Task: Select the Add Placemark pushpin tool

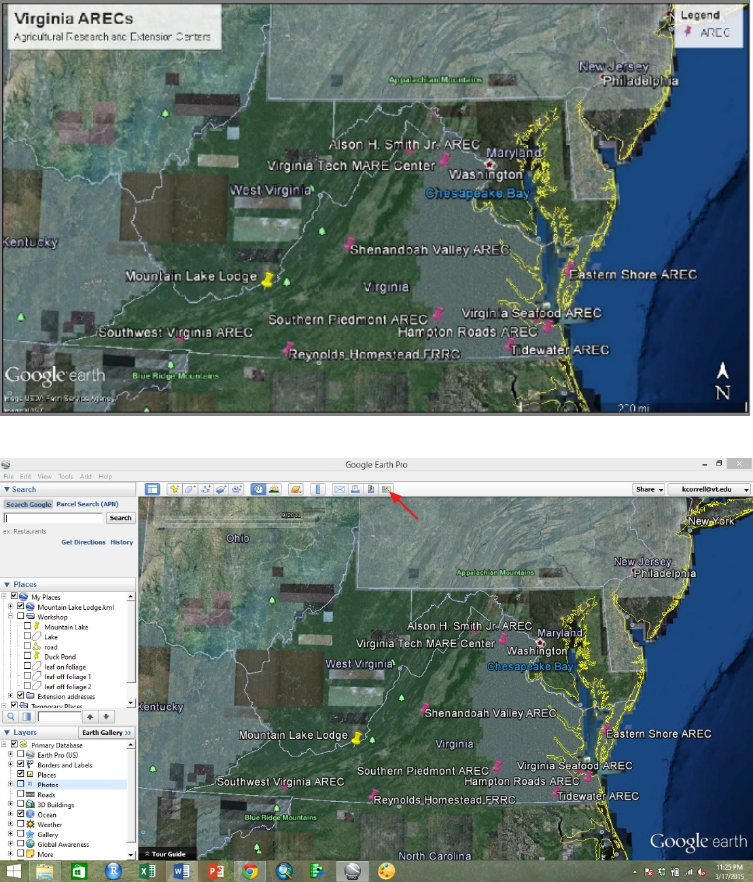Action: click(x=174, y=489)
